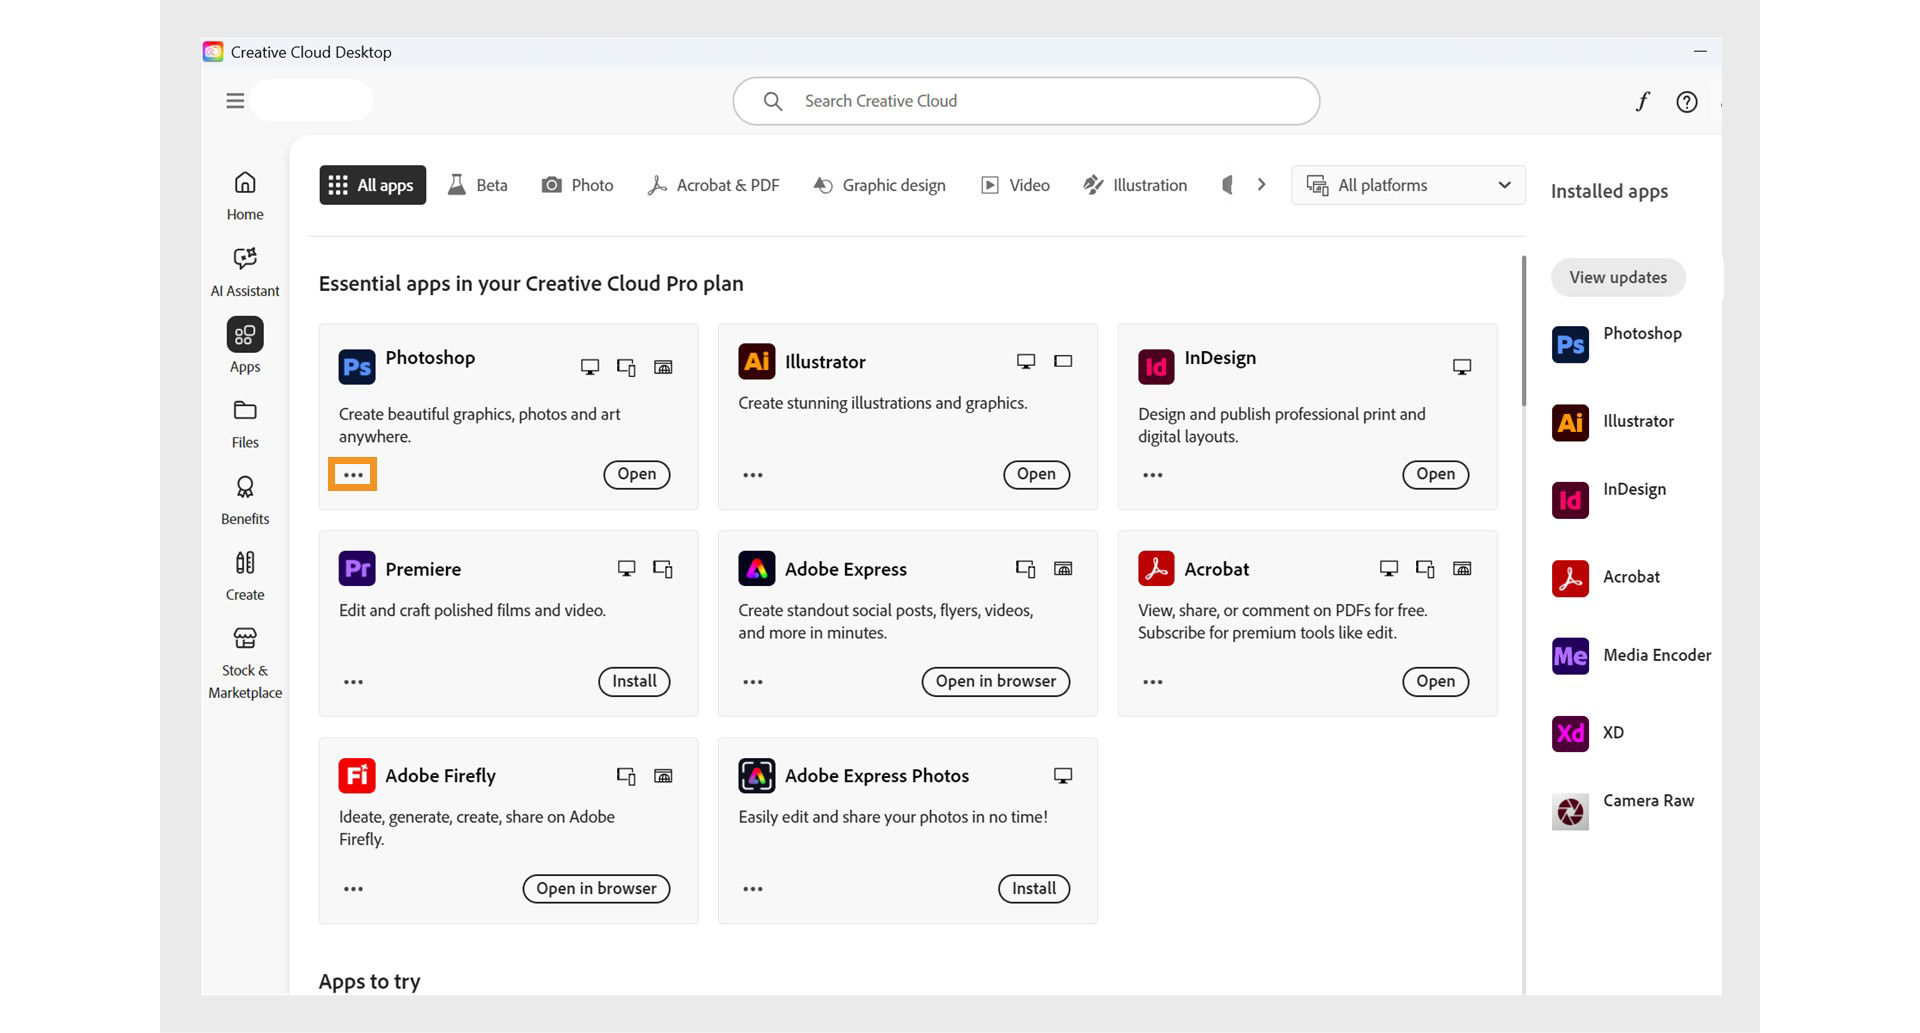Focus the Search Creative Cloud field
This screenshot has height=1033, width=1920.
1026,101
